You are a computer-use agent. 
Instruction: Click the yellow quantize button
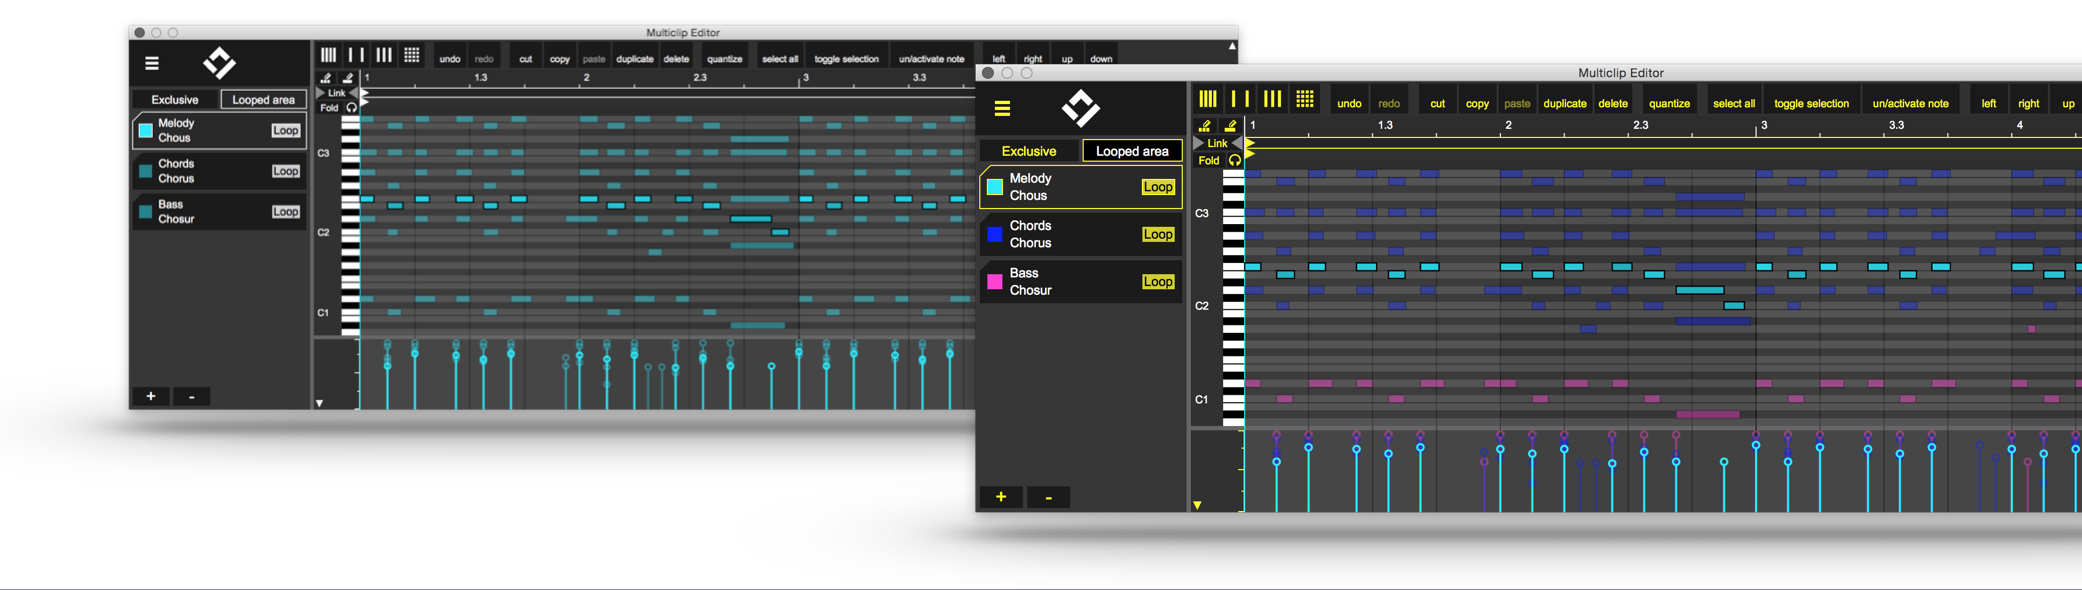1669,103
